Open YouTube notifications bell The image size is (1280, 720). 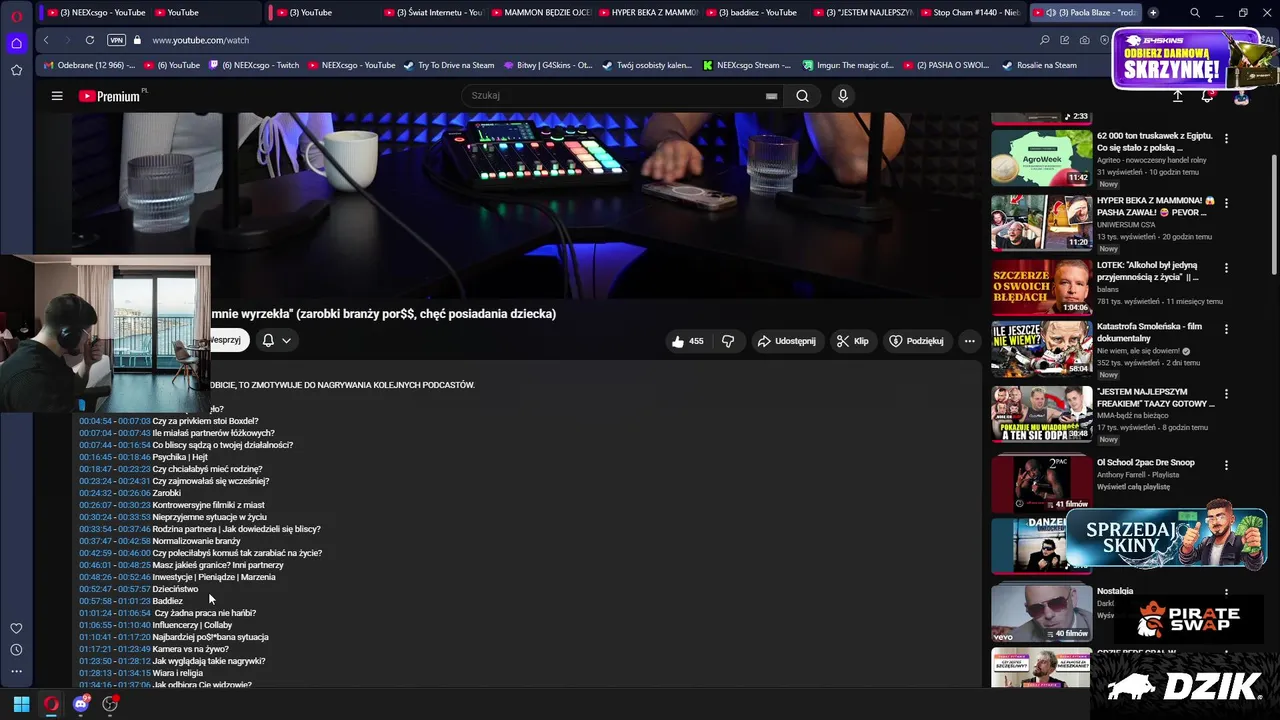(x=1207, y=96)
